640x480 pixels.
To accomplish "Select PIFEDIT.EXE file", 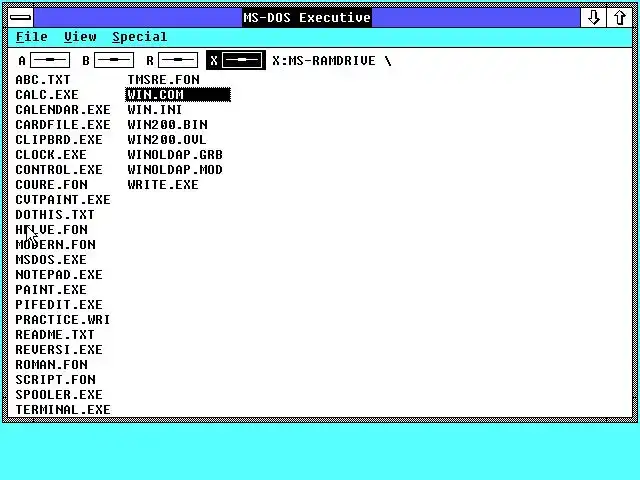I will click(x=59, y=304).
